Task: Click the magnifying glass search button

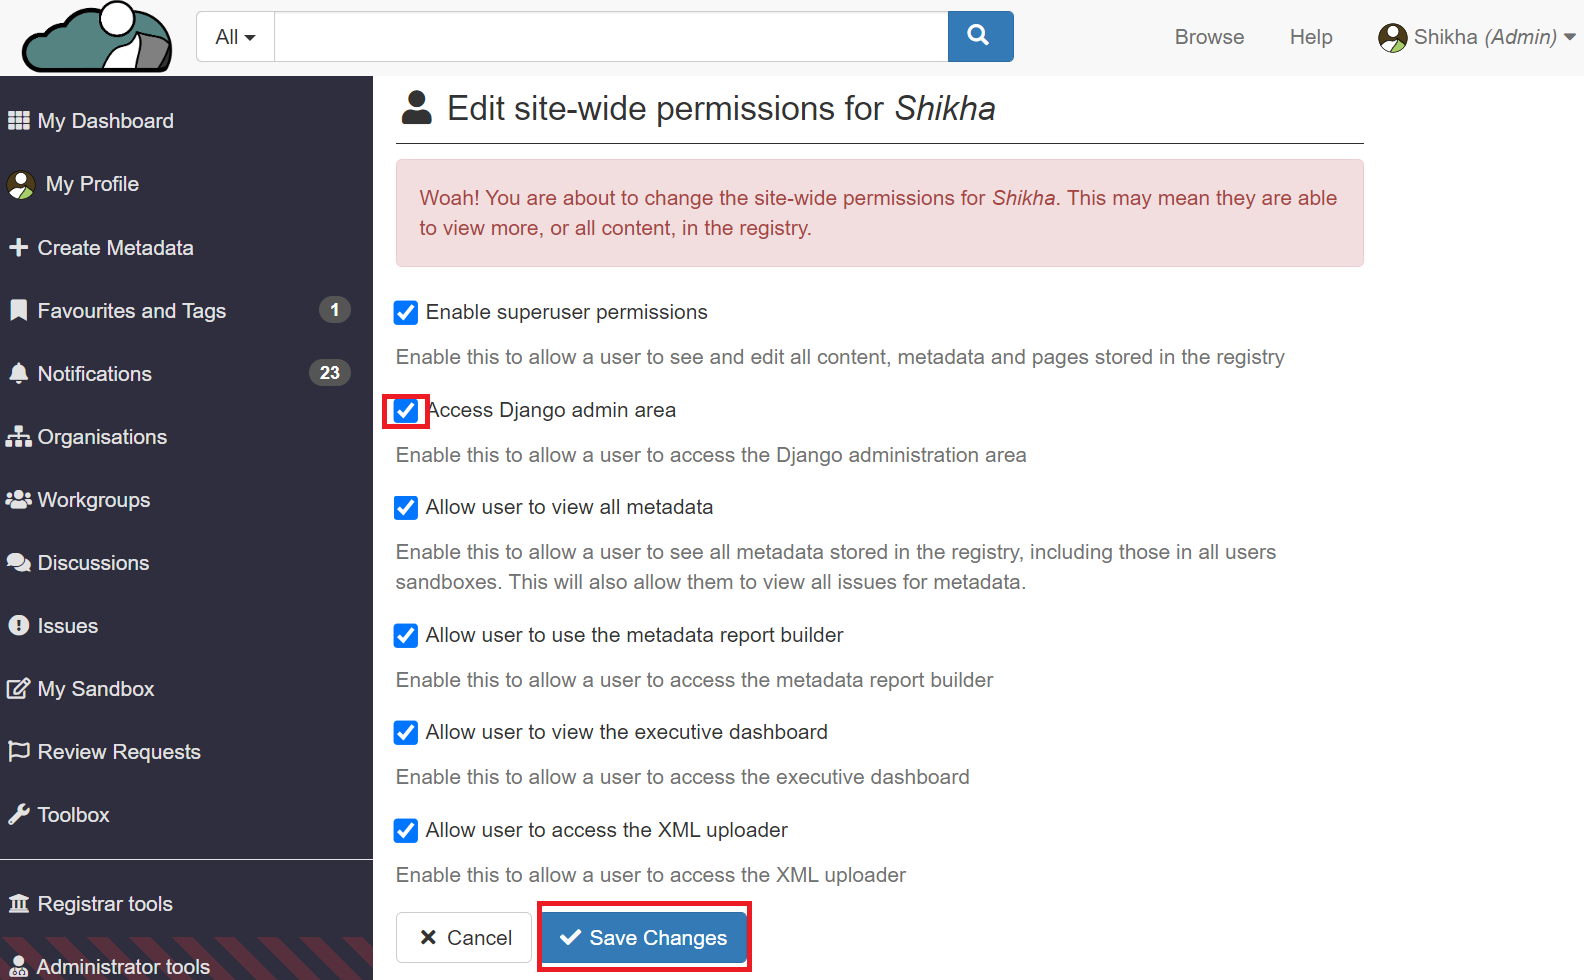Action: (980, 37)
